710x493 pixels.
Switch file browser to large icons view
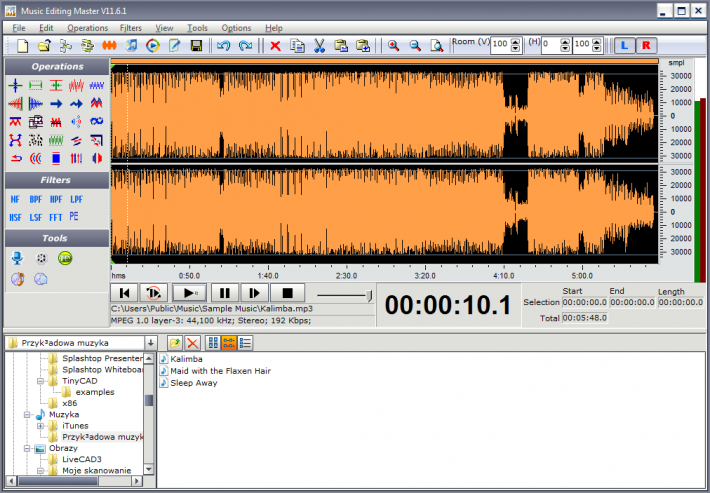pos(213,343)
